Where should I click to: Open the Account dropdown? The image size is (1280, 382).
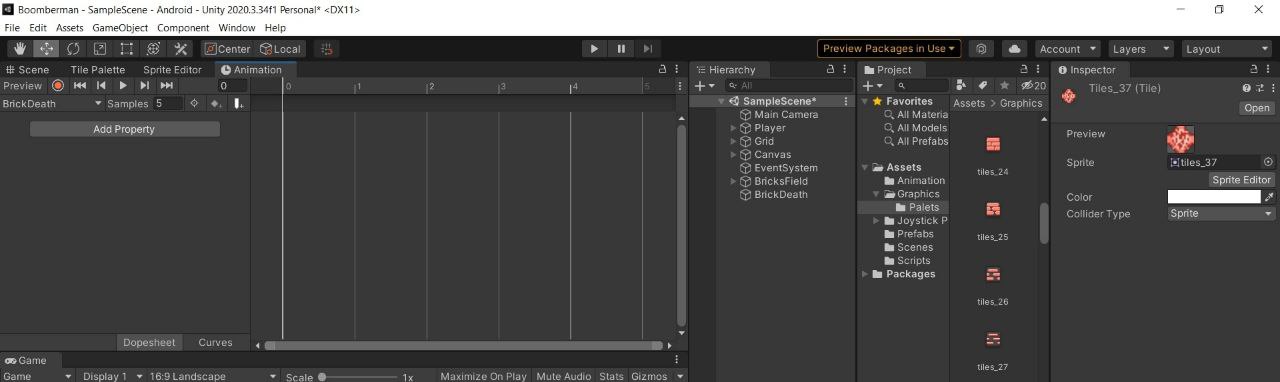point(1067,49)
